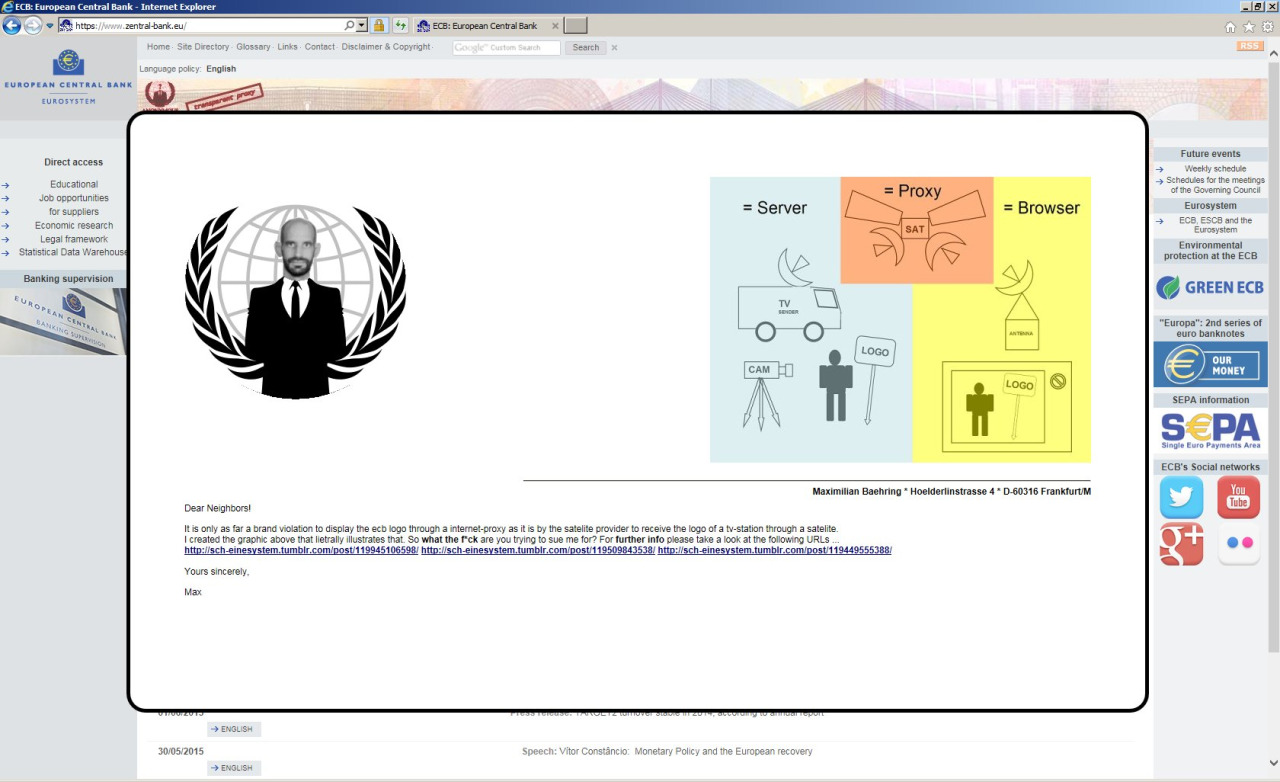Screen dimensions: 1280x782
Task: Open the Glossary link
Action: tap(253, 47)
